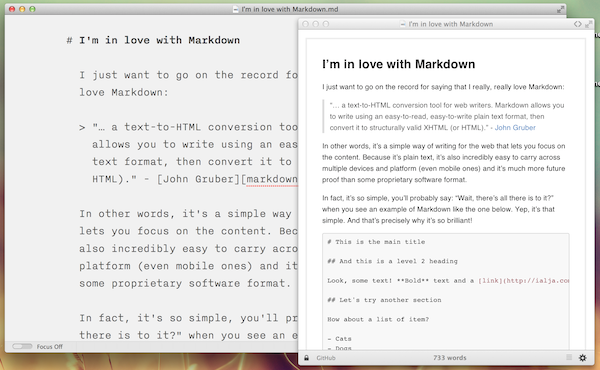Open the preview settings gear menu
The width and height of the screenshot is (600, 370).
582,358
